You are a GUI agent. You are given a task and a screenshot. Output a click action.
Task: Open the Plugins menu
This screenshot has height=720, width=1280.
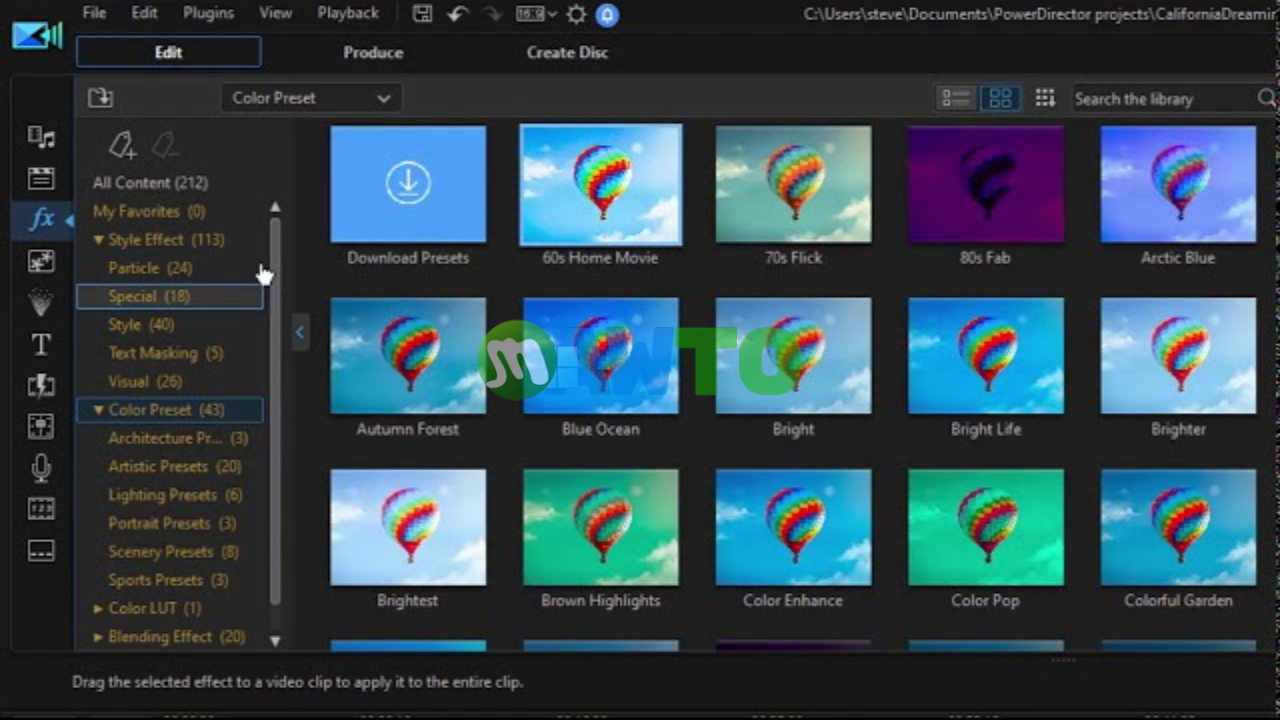click(208, 13)
